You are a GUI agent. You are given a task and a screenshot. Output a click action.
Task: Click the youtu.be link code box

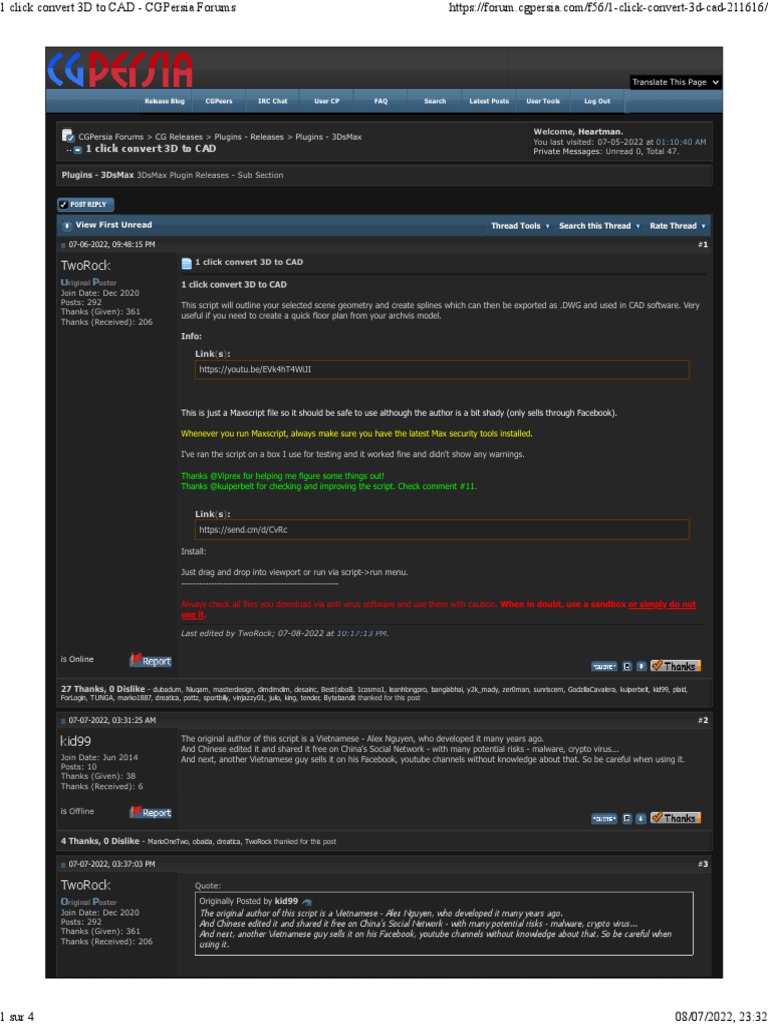442,370
